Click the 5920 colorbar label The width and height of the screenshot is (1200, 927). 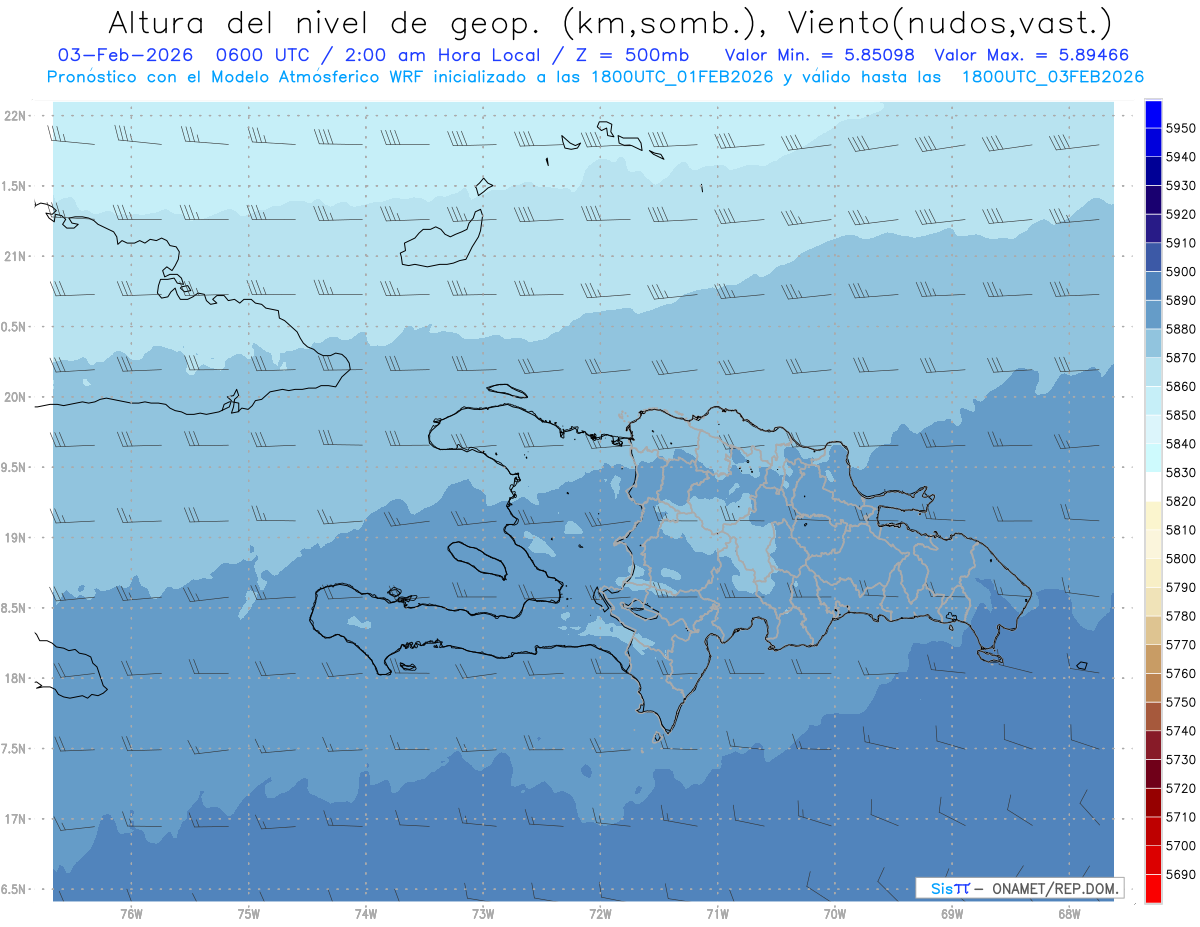(x=1181, y=214)
